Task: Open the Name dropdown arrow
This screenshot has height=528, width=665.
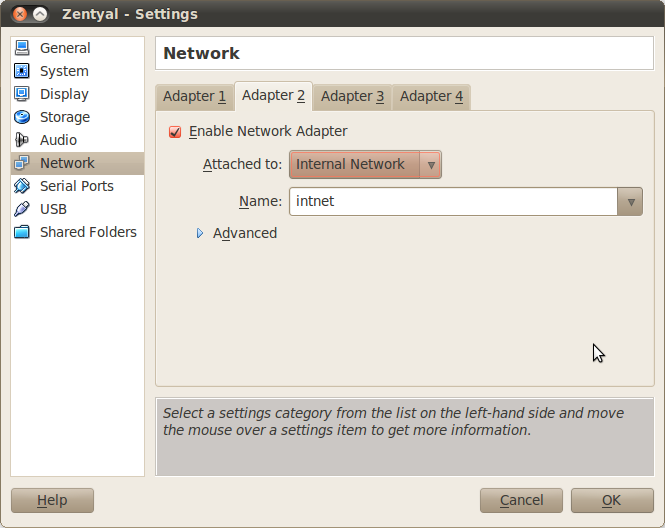Action: [629, 201]
